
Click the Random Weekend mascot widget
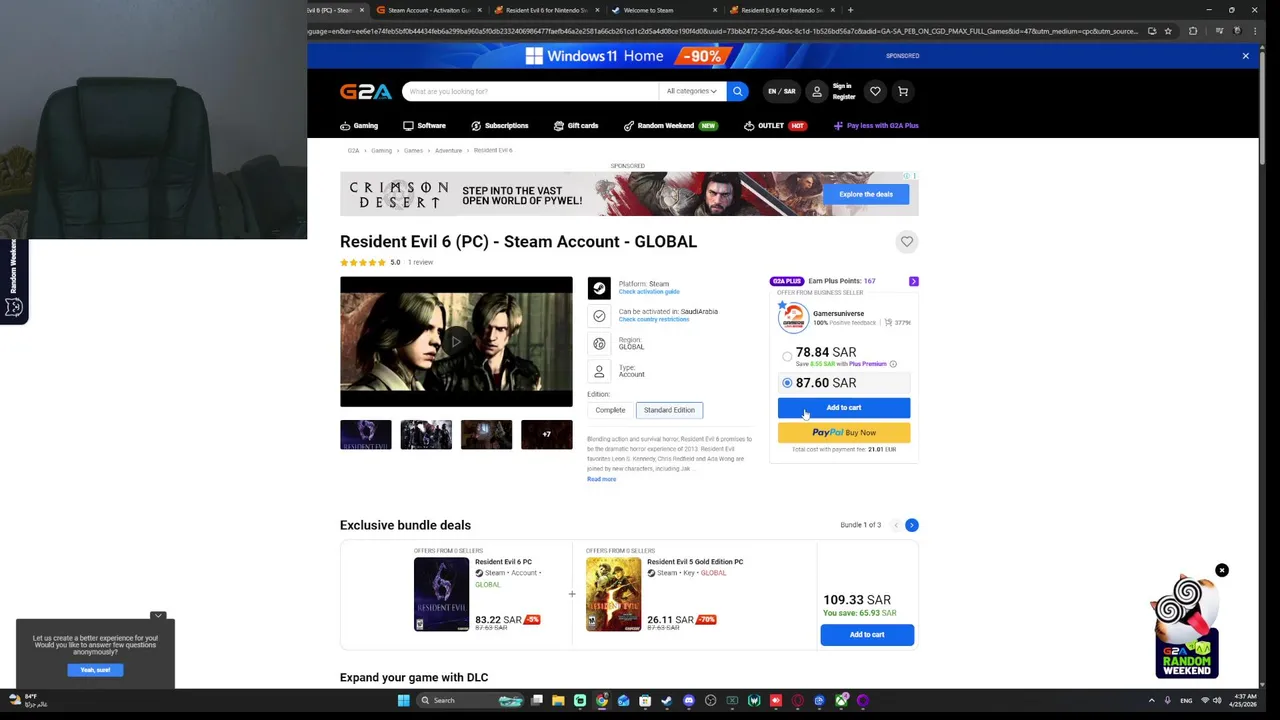1187,628
